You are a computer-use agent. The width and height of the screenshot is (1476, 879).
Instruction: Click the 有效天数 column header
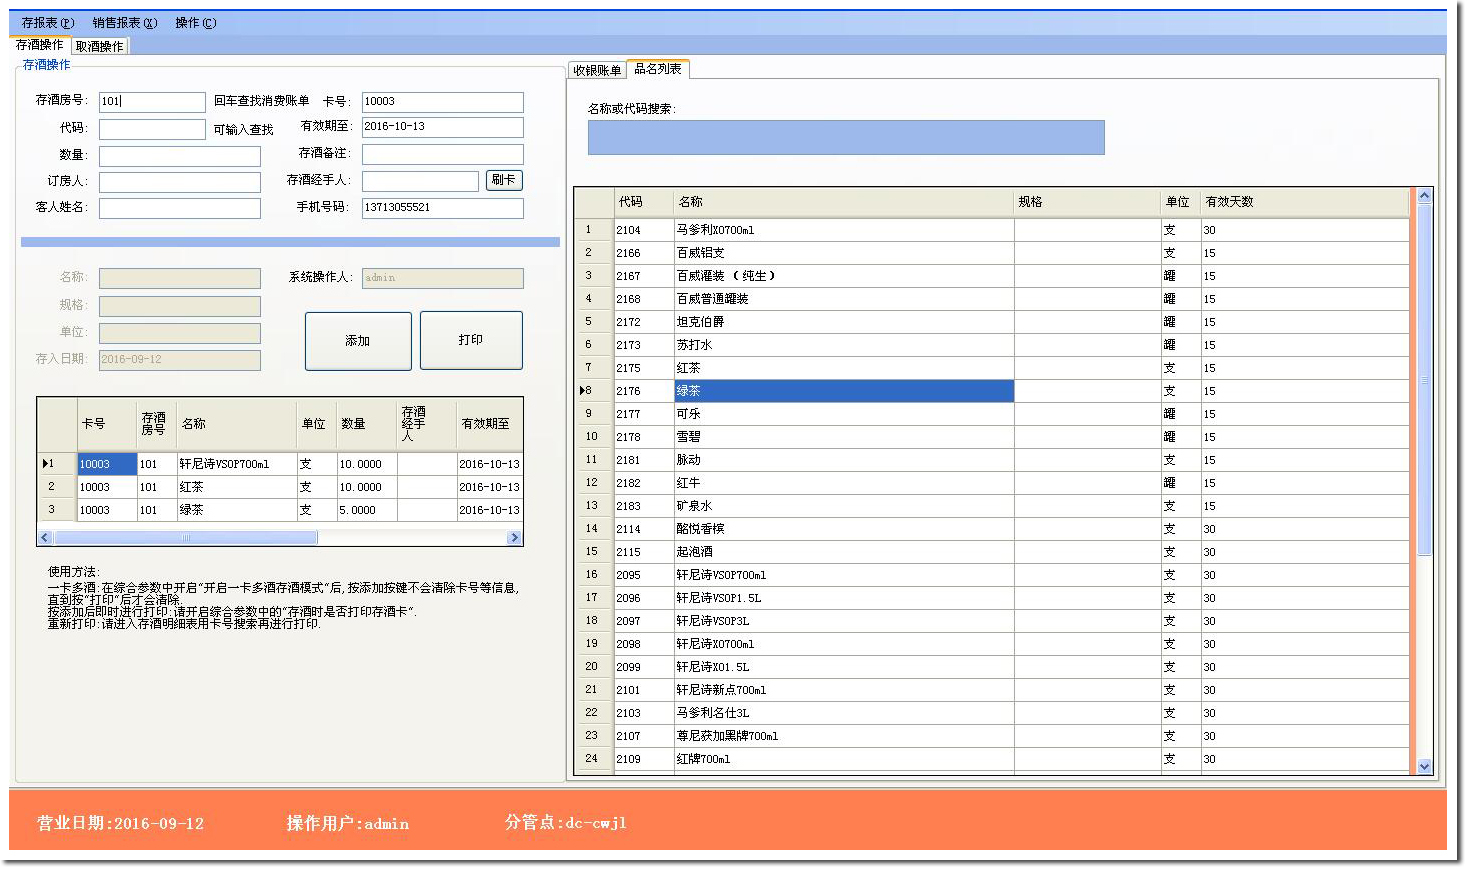(1229, 202)
